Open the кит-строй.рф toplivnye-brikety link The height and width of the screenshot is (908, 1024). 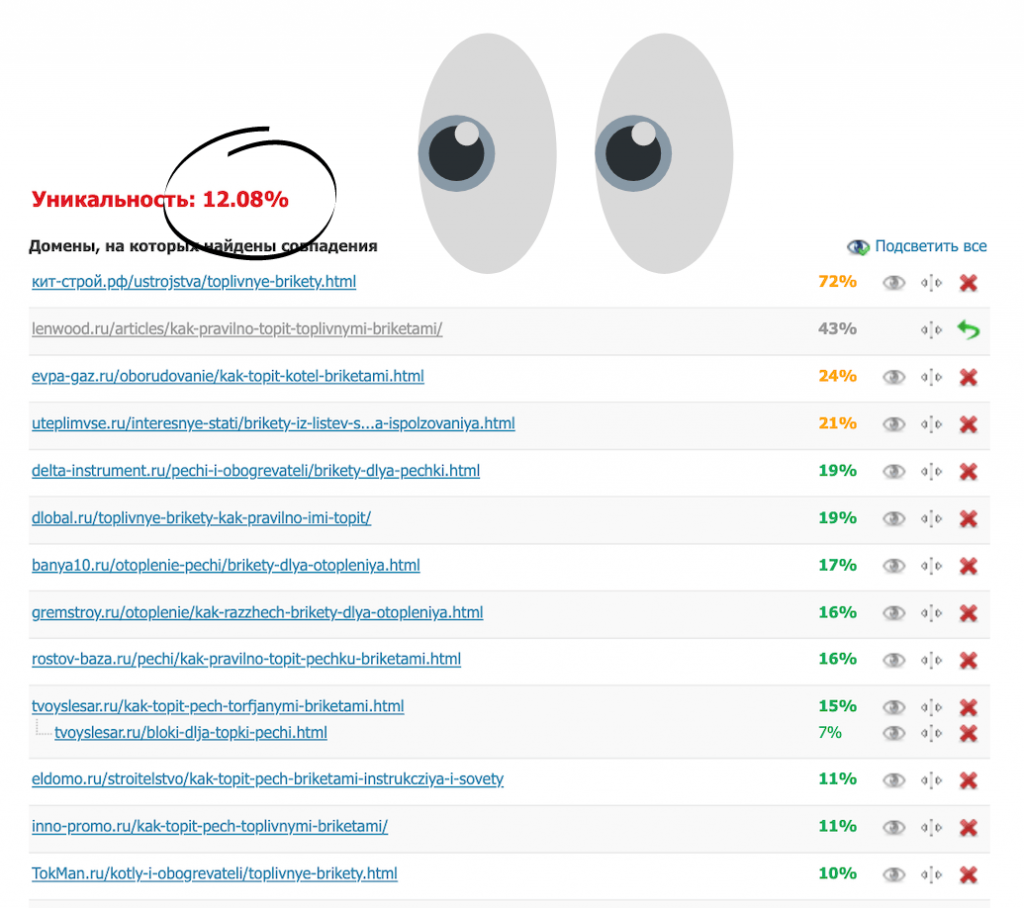point(194,282)
